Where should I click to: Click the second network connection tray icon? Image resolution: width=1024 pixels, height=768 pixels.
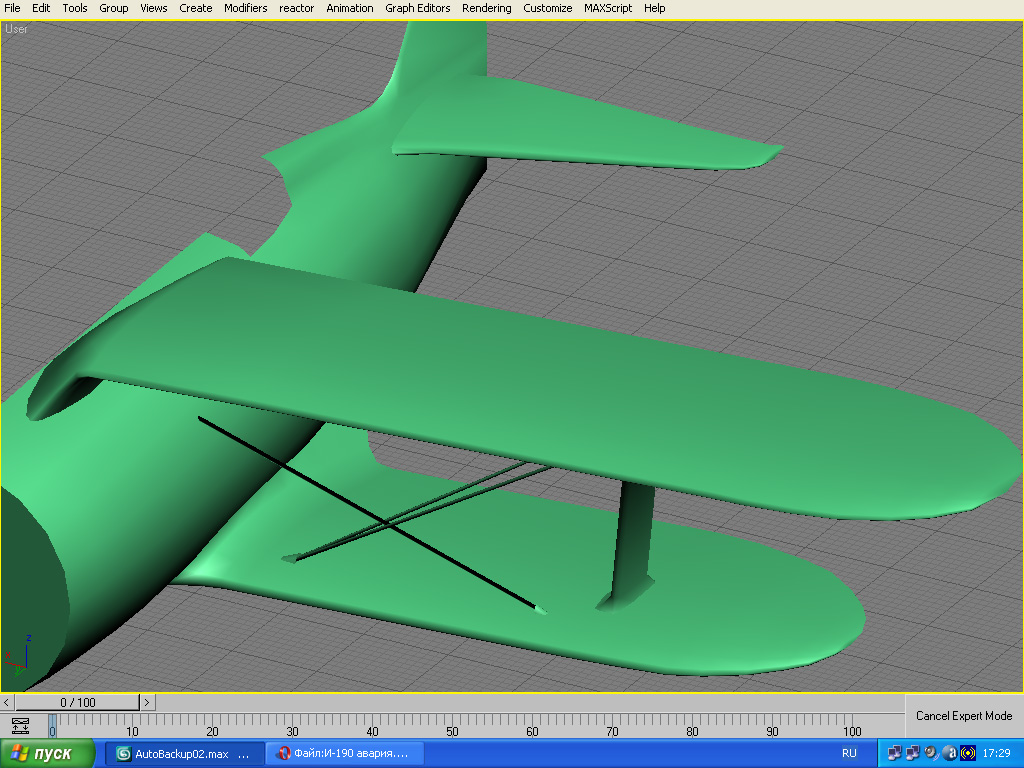(912, 754)
